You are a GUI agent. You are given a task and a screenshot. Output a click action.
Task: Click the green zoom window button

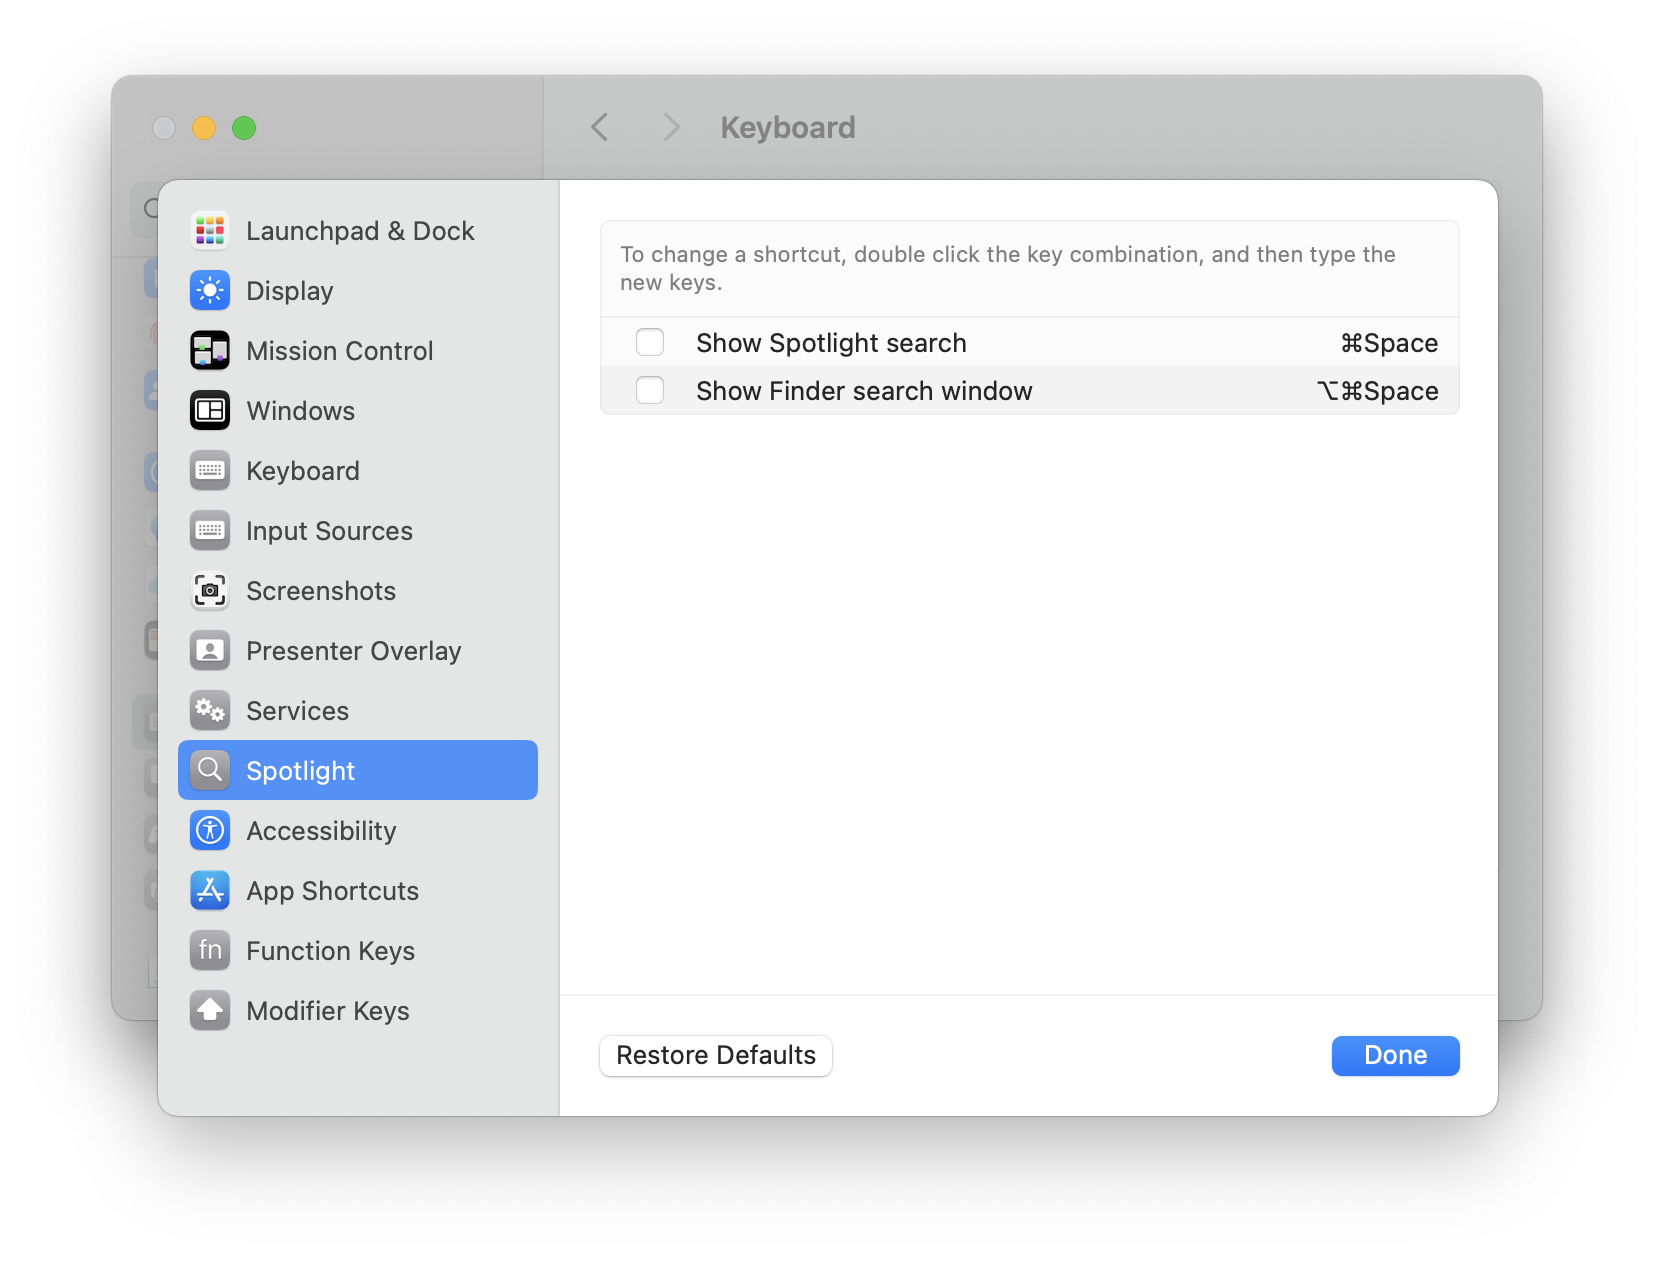(x=244, y=128)
